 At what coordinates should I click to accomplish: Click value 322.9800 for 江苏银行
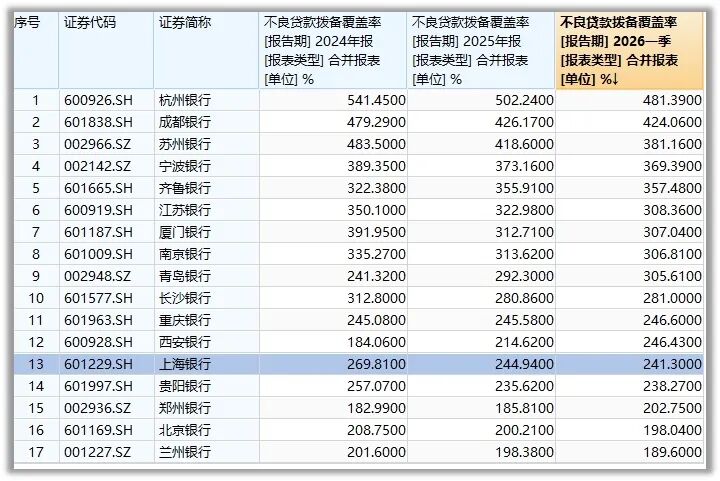[x=524, y=210]
